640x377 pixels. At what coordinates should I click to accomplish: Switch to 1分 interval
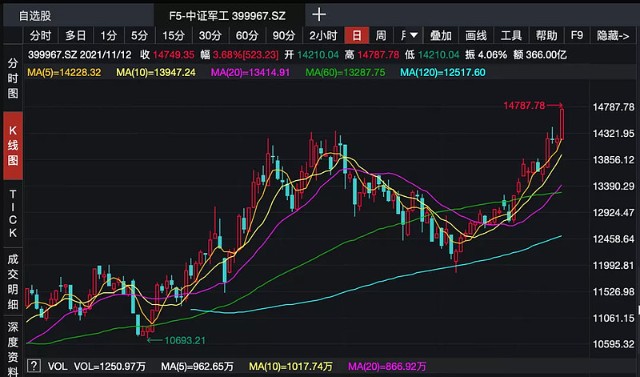(x=109, y=35)
